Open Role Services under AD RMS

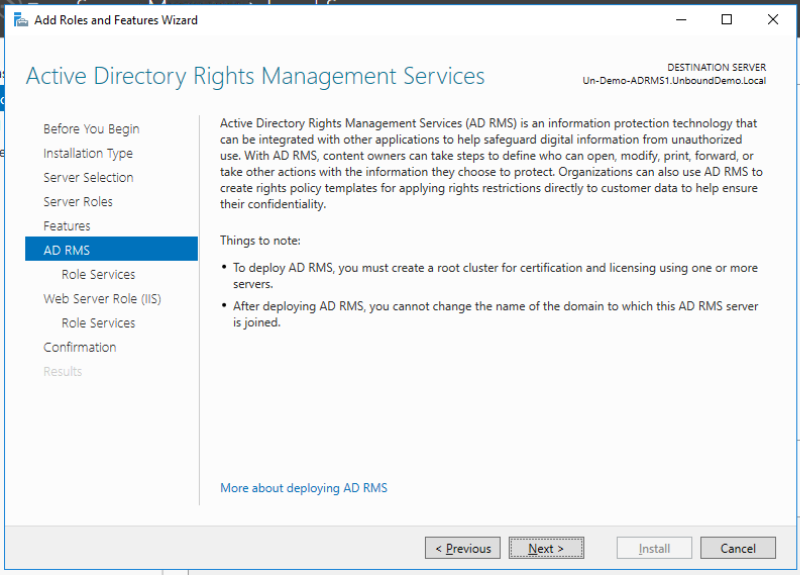98,274
